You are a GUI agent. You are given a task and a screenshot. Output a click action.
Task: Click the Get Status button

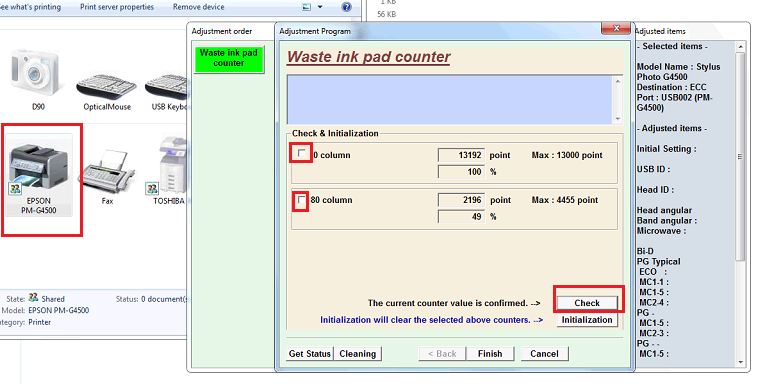pos(310,354)
